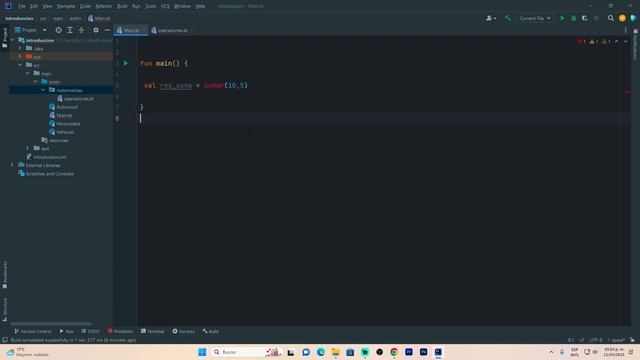Expand the out folder
Viewport: 640px width, 360px height.
20,56
